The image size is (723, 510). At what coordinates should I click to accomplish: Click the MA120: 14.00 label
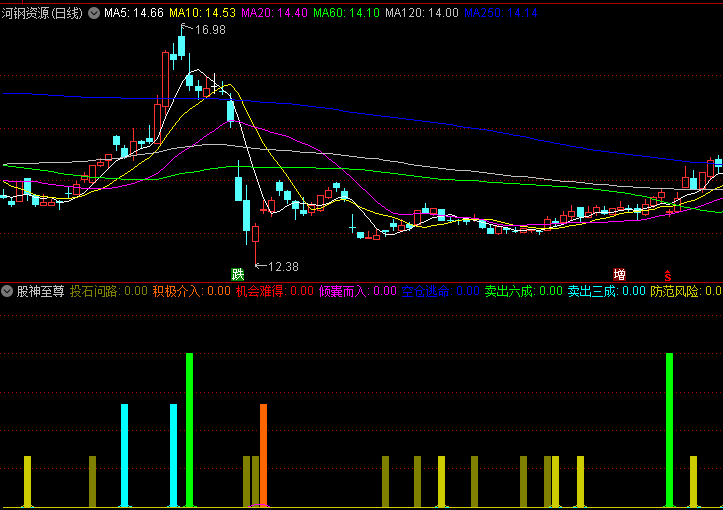[x=422, y=13]
